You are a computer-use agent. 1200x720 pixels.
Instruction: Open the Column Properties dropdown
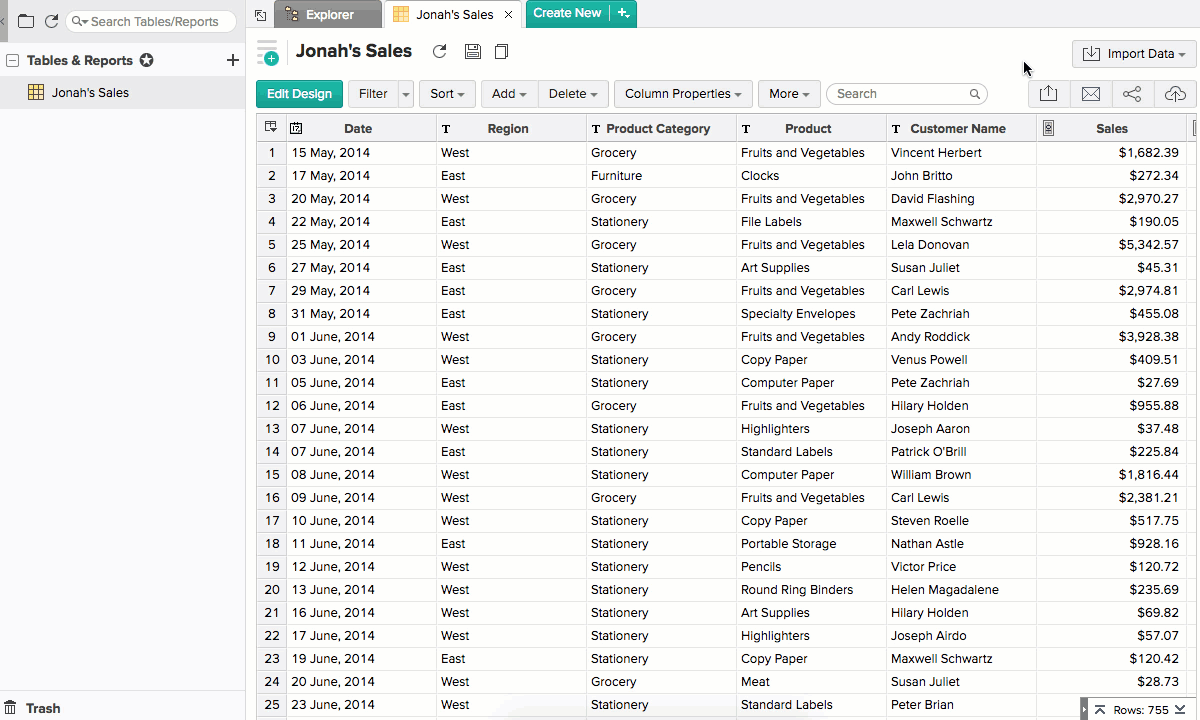click(683, 94)
